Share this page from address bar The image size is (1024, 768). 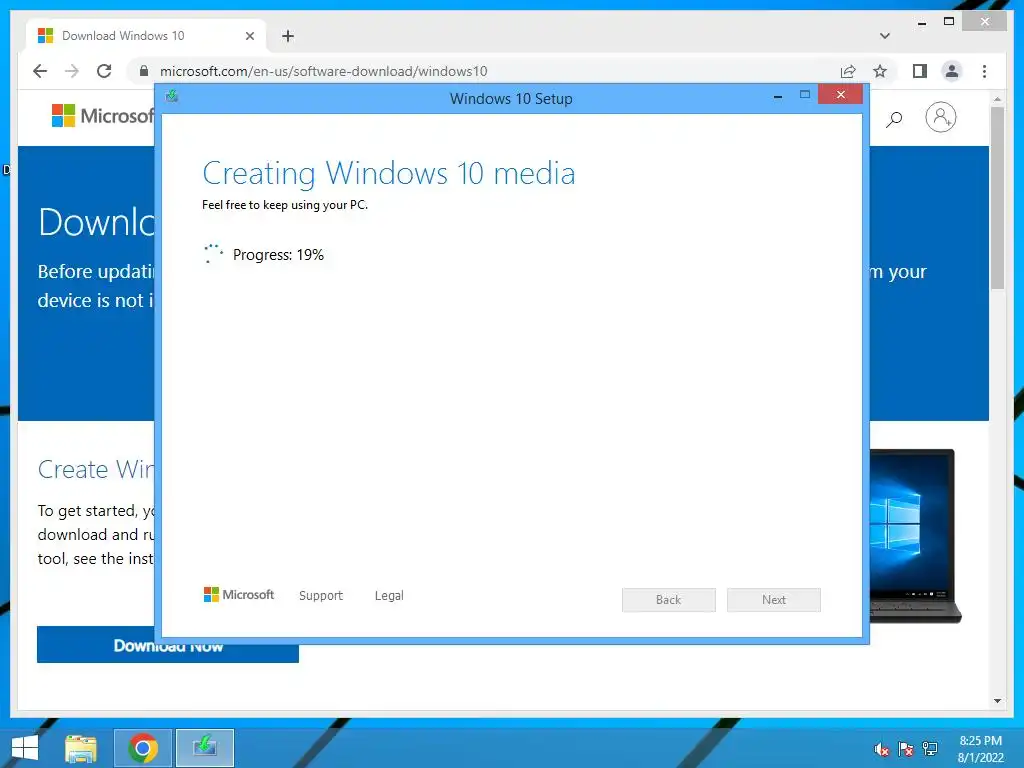(848, 71)
